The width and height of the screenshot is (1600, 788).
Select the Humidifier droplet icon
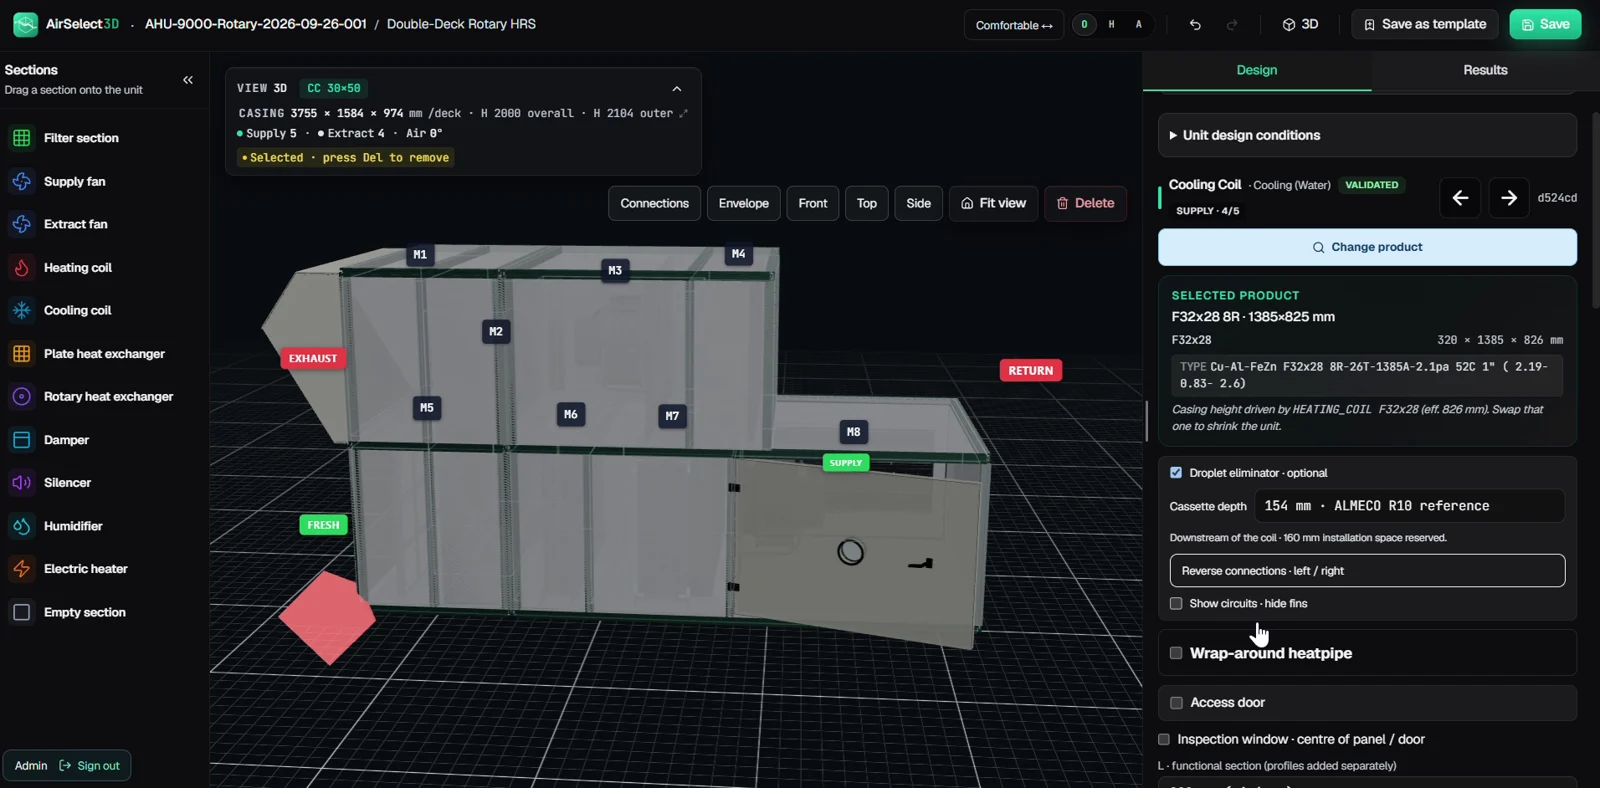(22, 526)
